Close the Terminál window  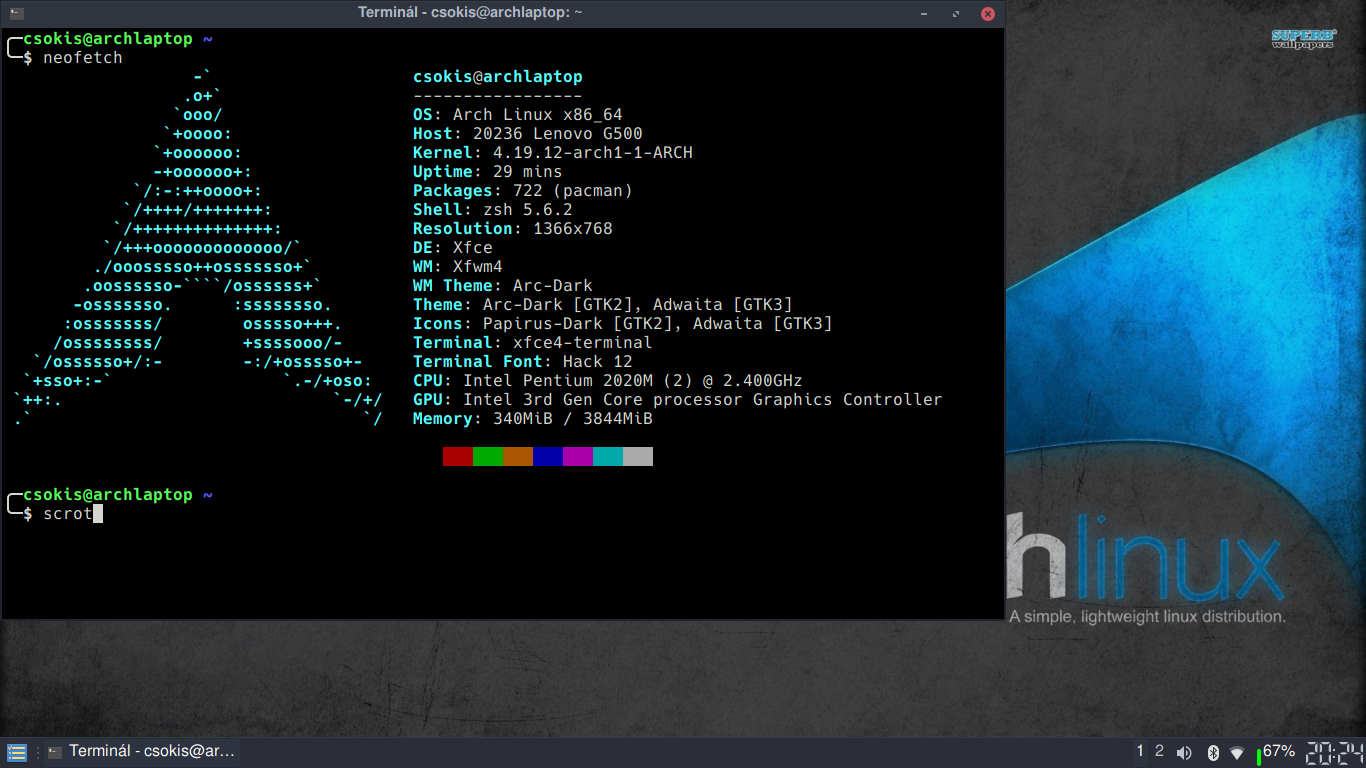tap(987, 14)
